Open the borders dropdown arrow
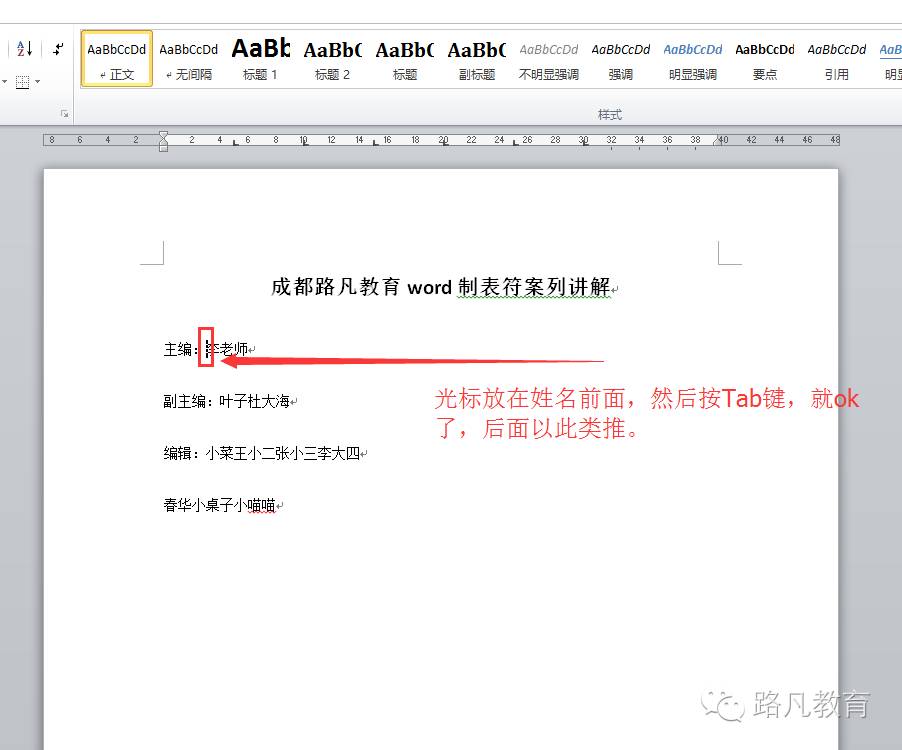Screen dimensions: 902x750 point(38,82)
